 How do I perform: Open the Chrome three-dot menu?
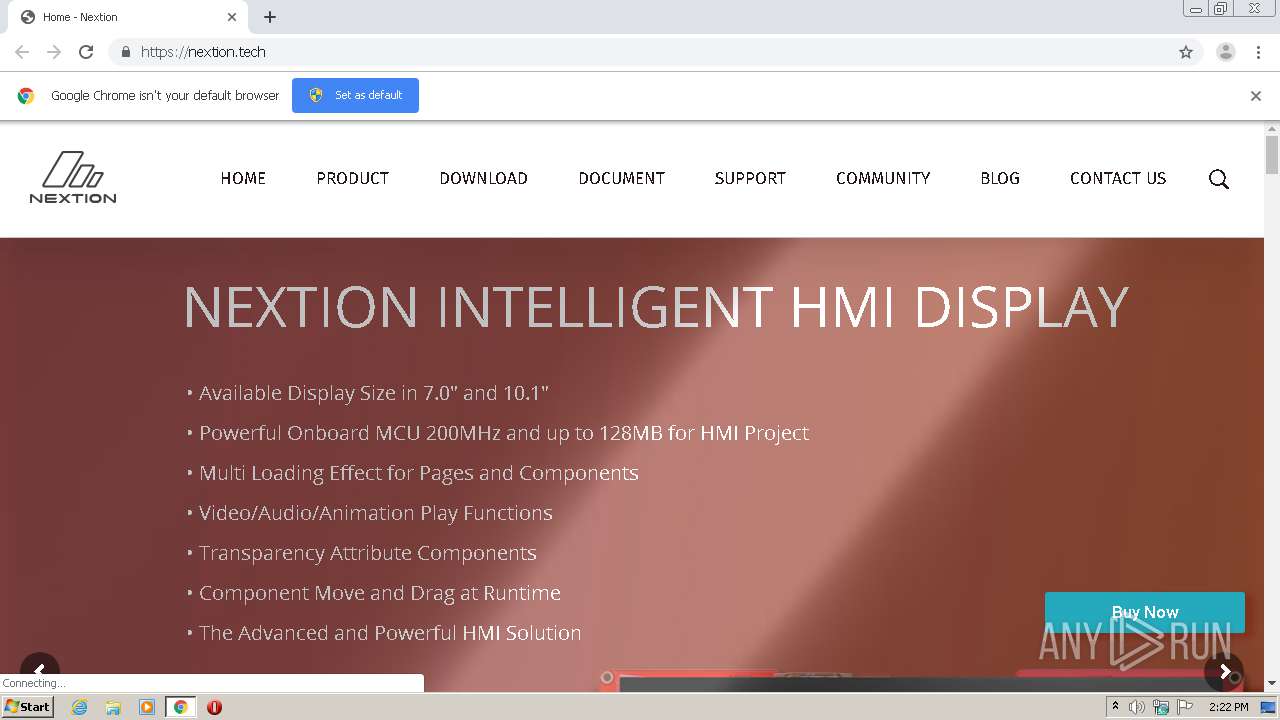click(x=1258, y=52)
